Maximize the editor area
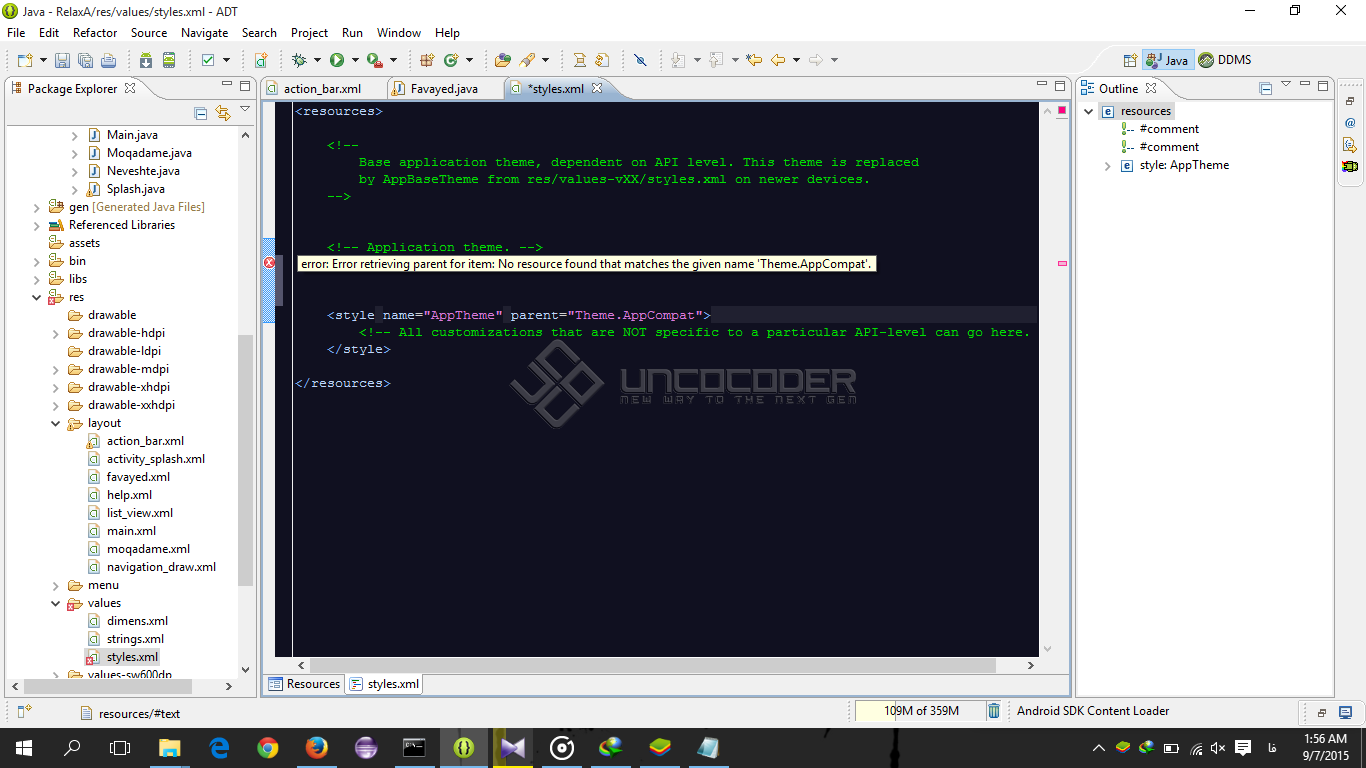The image size is (1366, 768). tap(1060, 86)
